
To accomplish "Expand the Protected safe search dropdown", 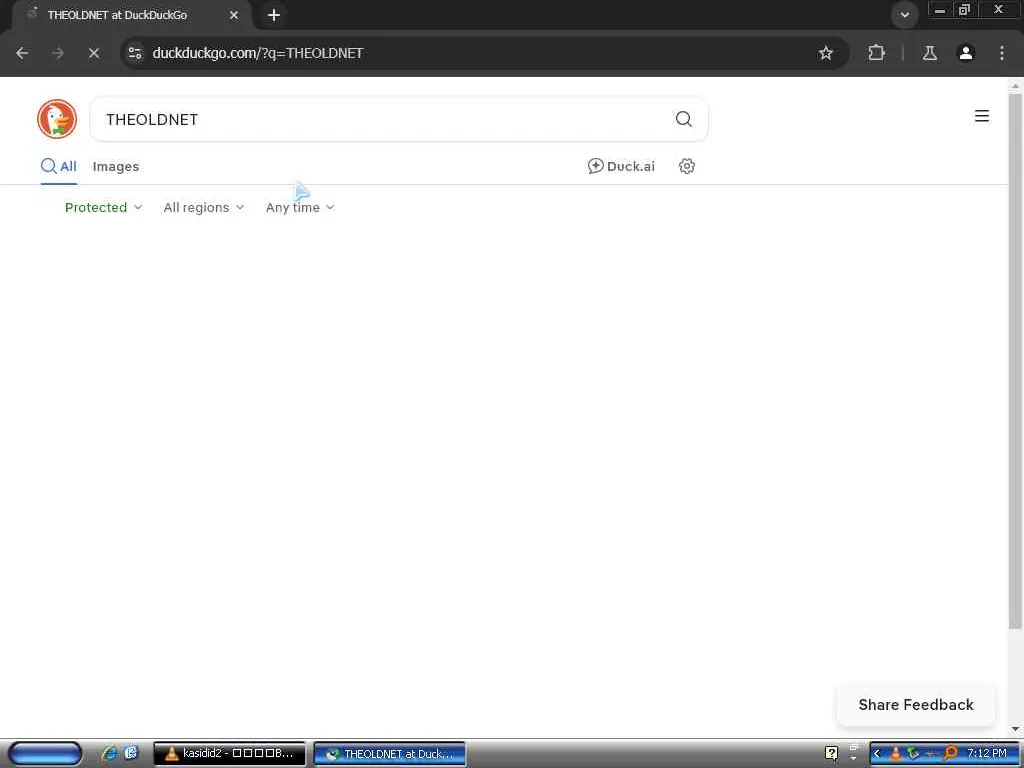I will 103,208.
